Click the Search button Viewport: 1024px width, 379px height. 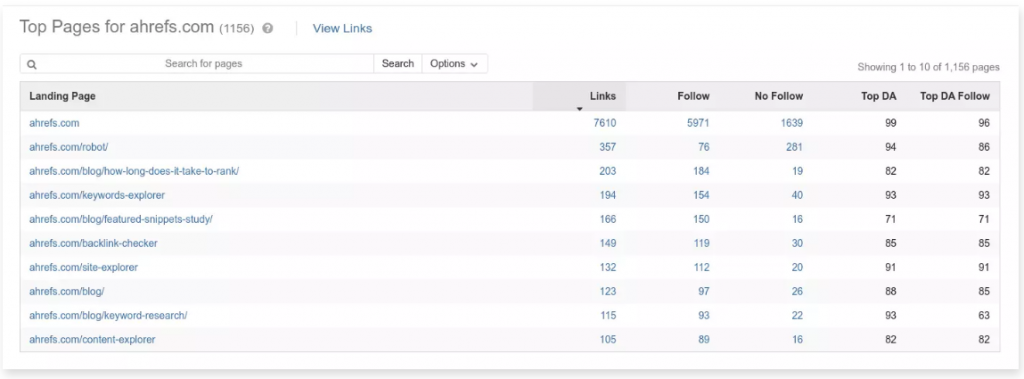398,63
